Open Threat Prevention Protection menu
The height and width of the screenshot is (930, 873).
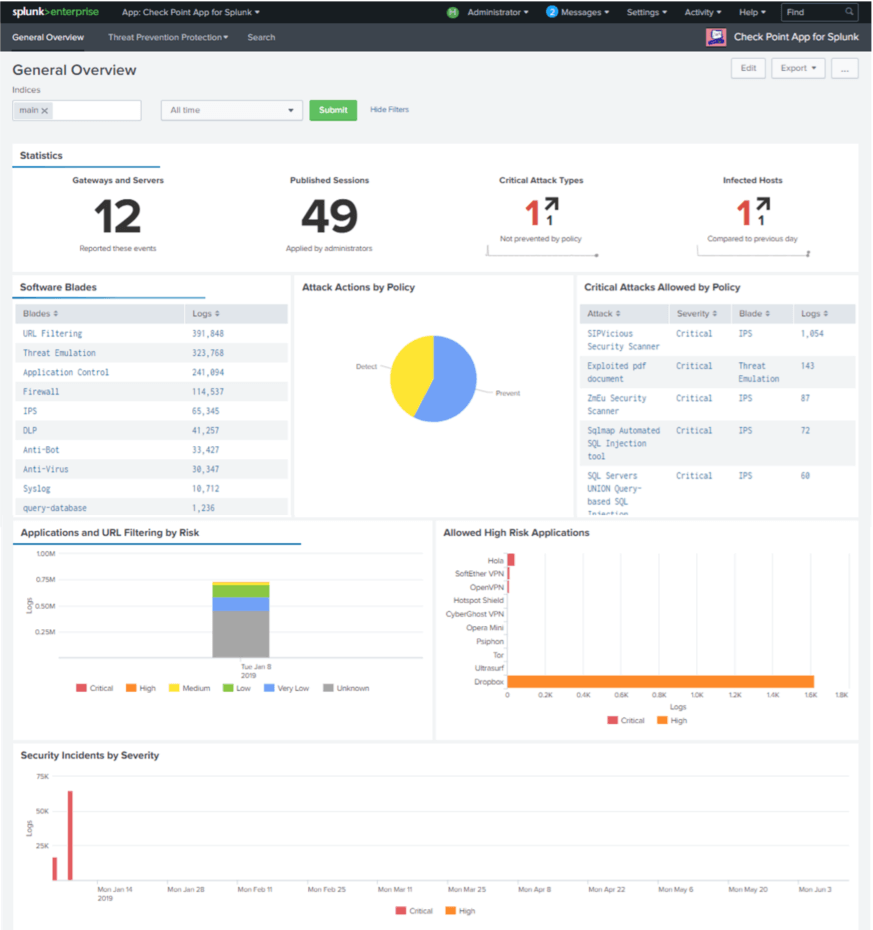(168, 37)
